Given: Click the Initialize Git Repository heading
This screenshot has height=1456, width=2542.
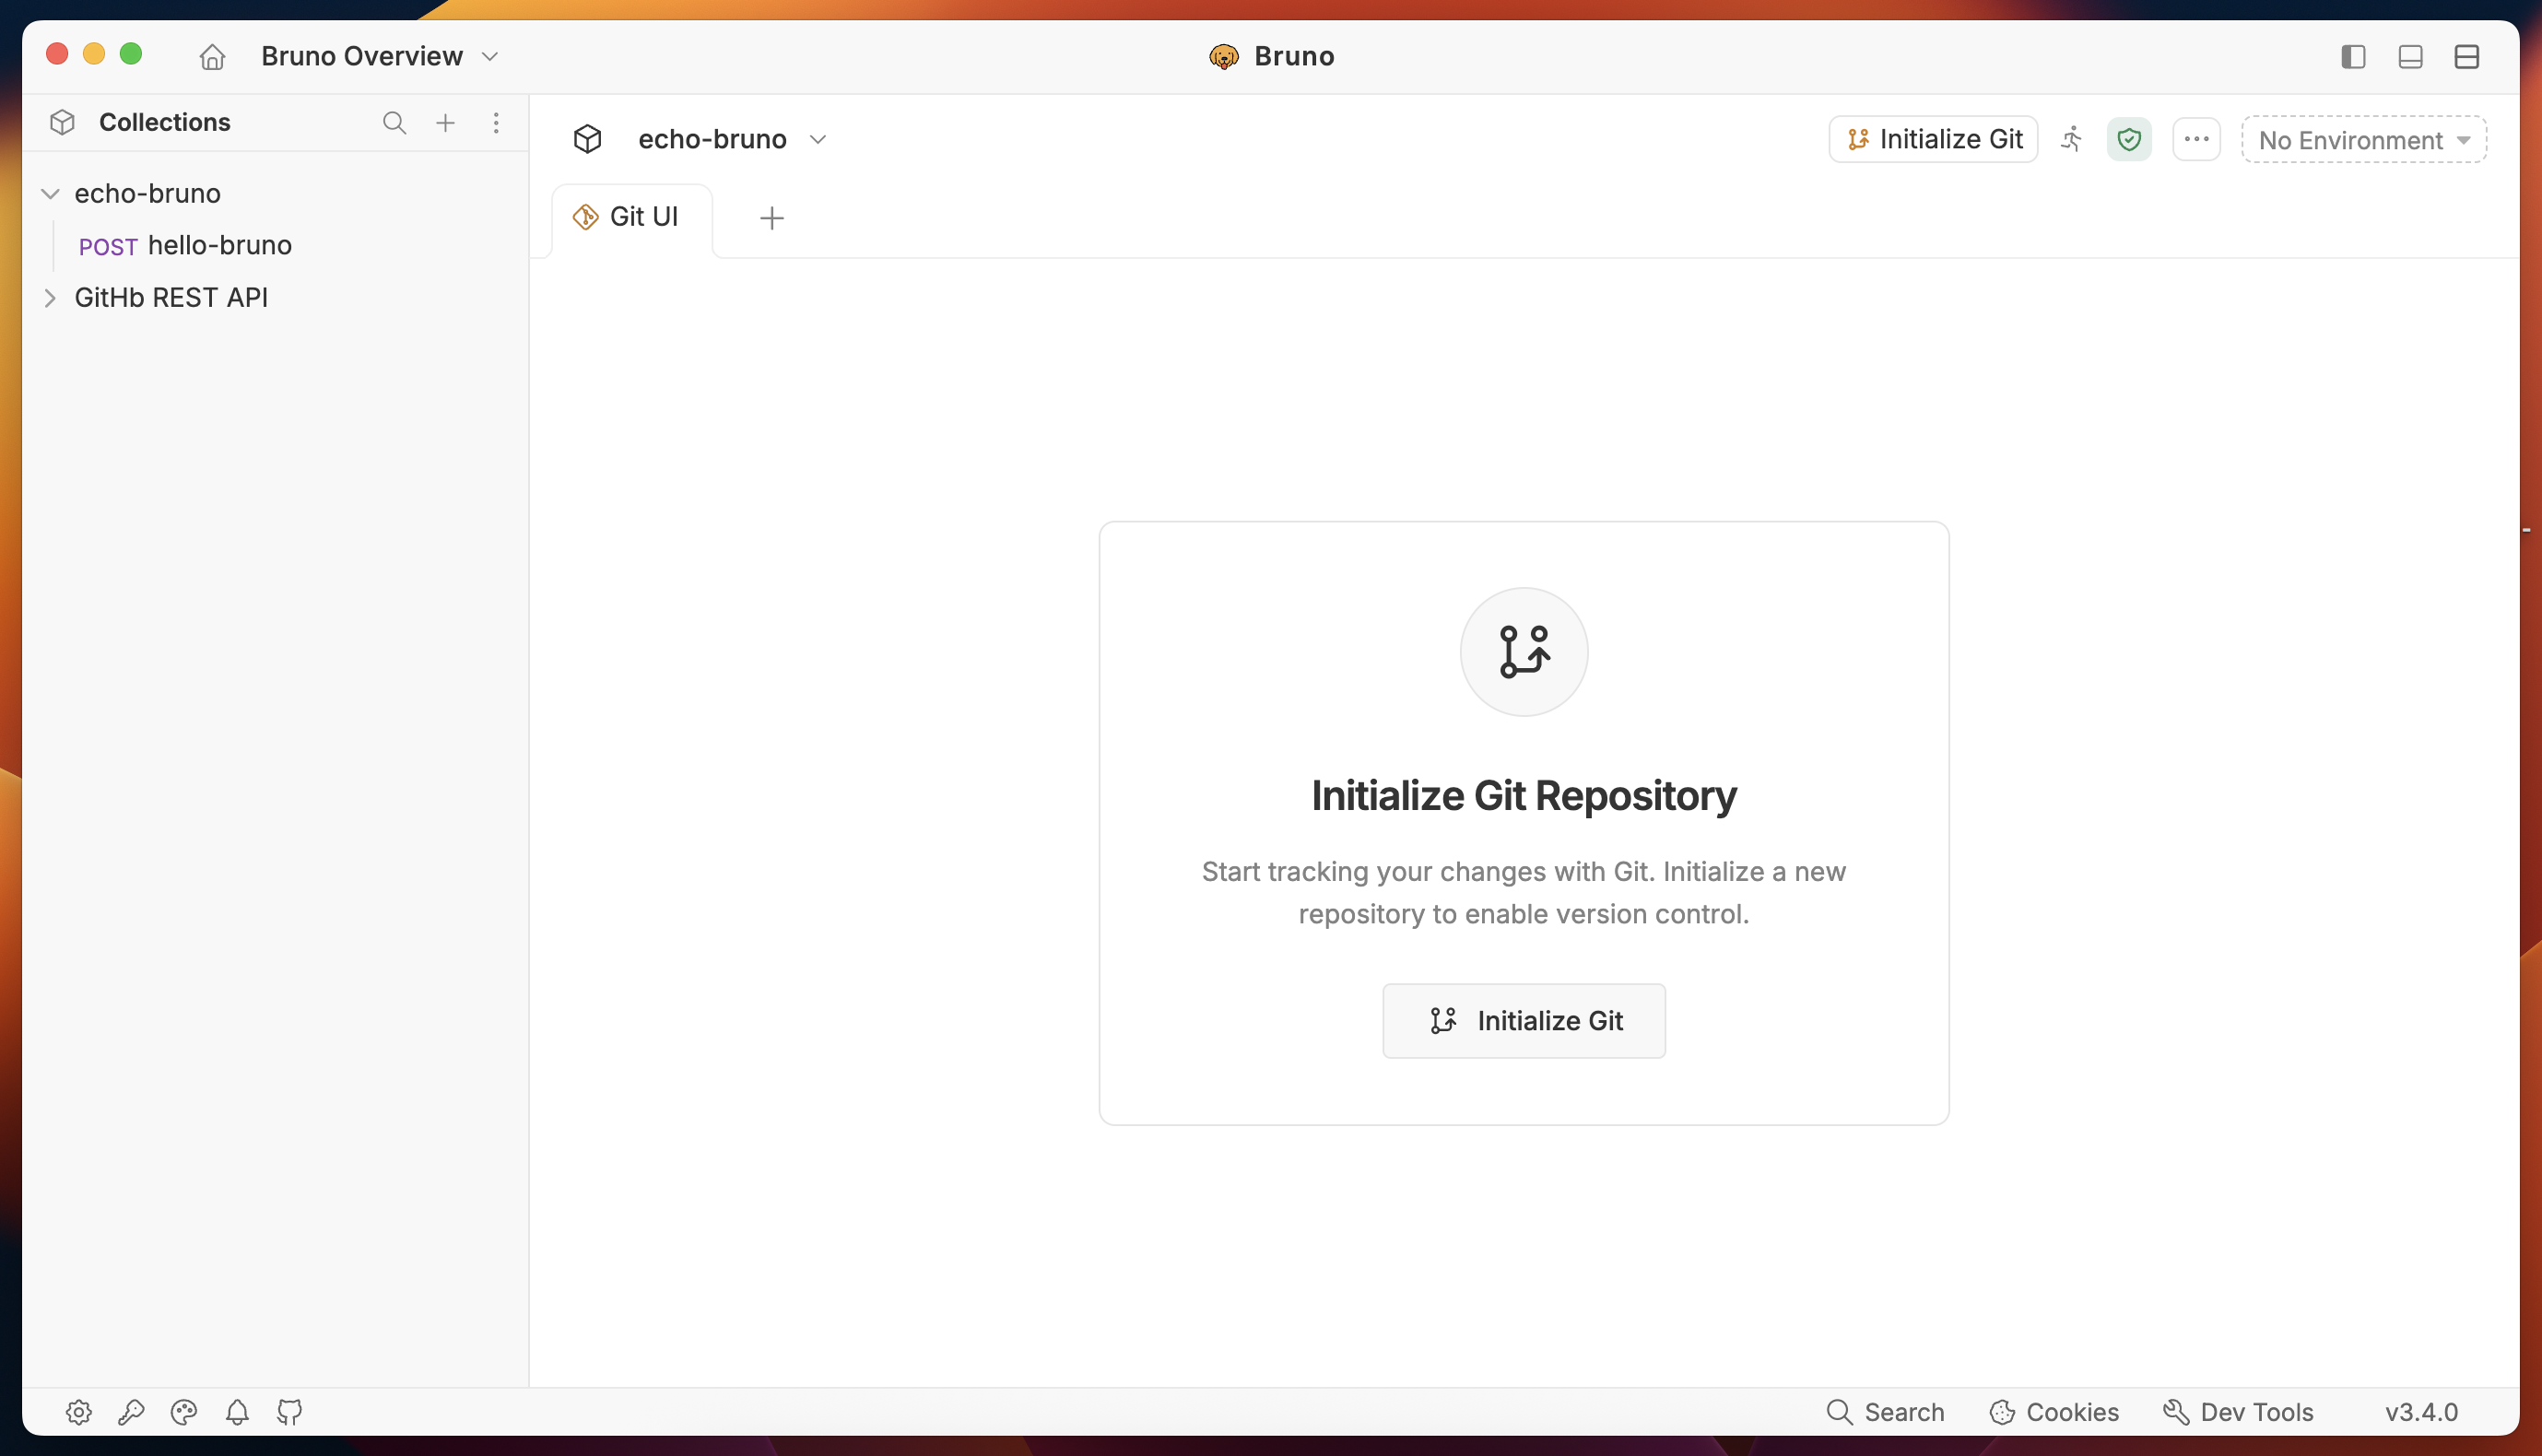Looking at the screenshot, I should point(1523,796).
